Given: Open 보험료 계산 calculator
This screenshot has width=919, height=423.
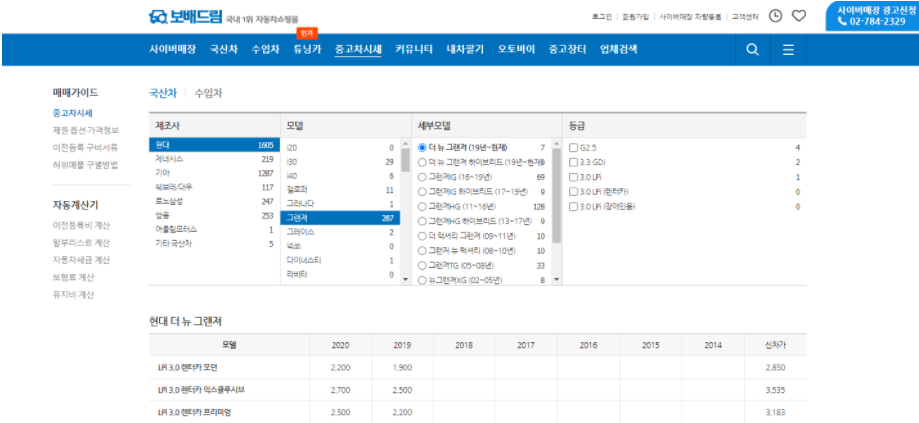Looking at the screenshot, I should point(73,277).
